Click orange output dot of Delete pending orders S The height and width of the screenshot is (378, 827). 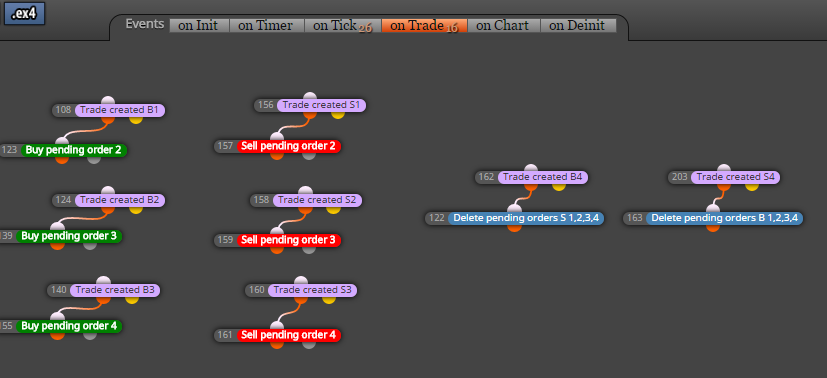[514, 227]
